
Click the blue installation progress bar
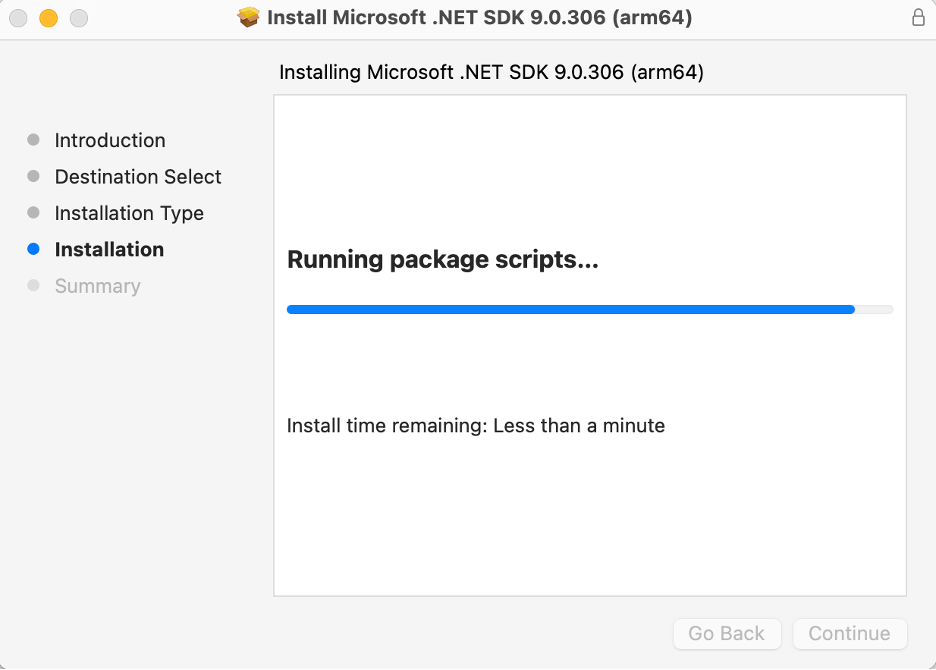[x=570, y=310]
